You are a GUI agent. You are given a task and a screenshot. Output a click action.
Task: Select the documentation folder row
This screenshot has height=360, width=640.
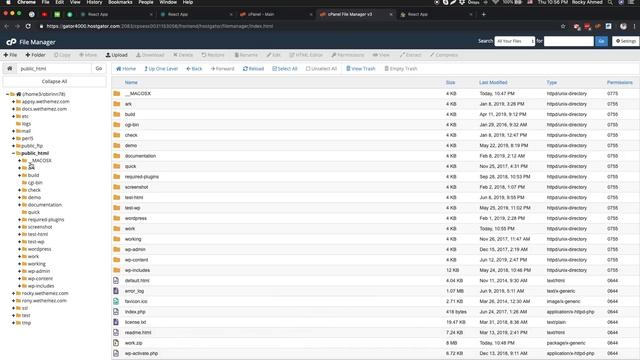tap(376, 156)
